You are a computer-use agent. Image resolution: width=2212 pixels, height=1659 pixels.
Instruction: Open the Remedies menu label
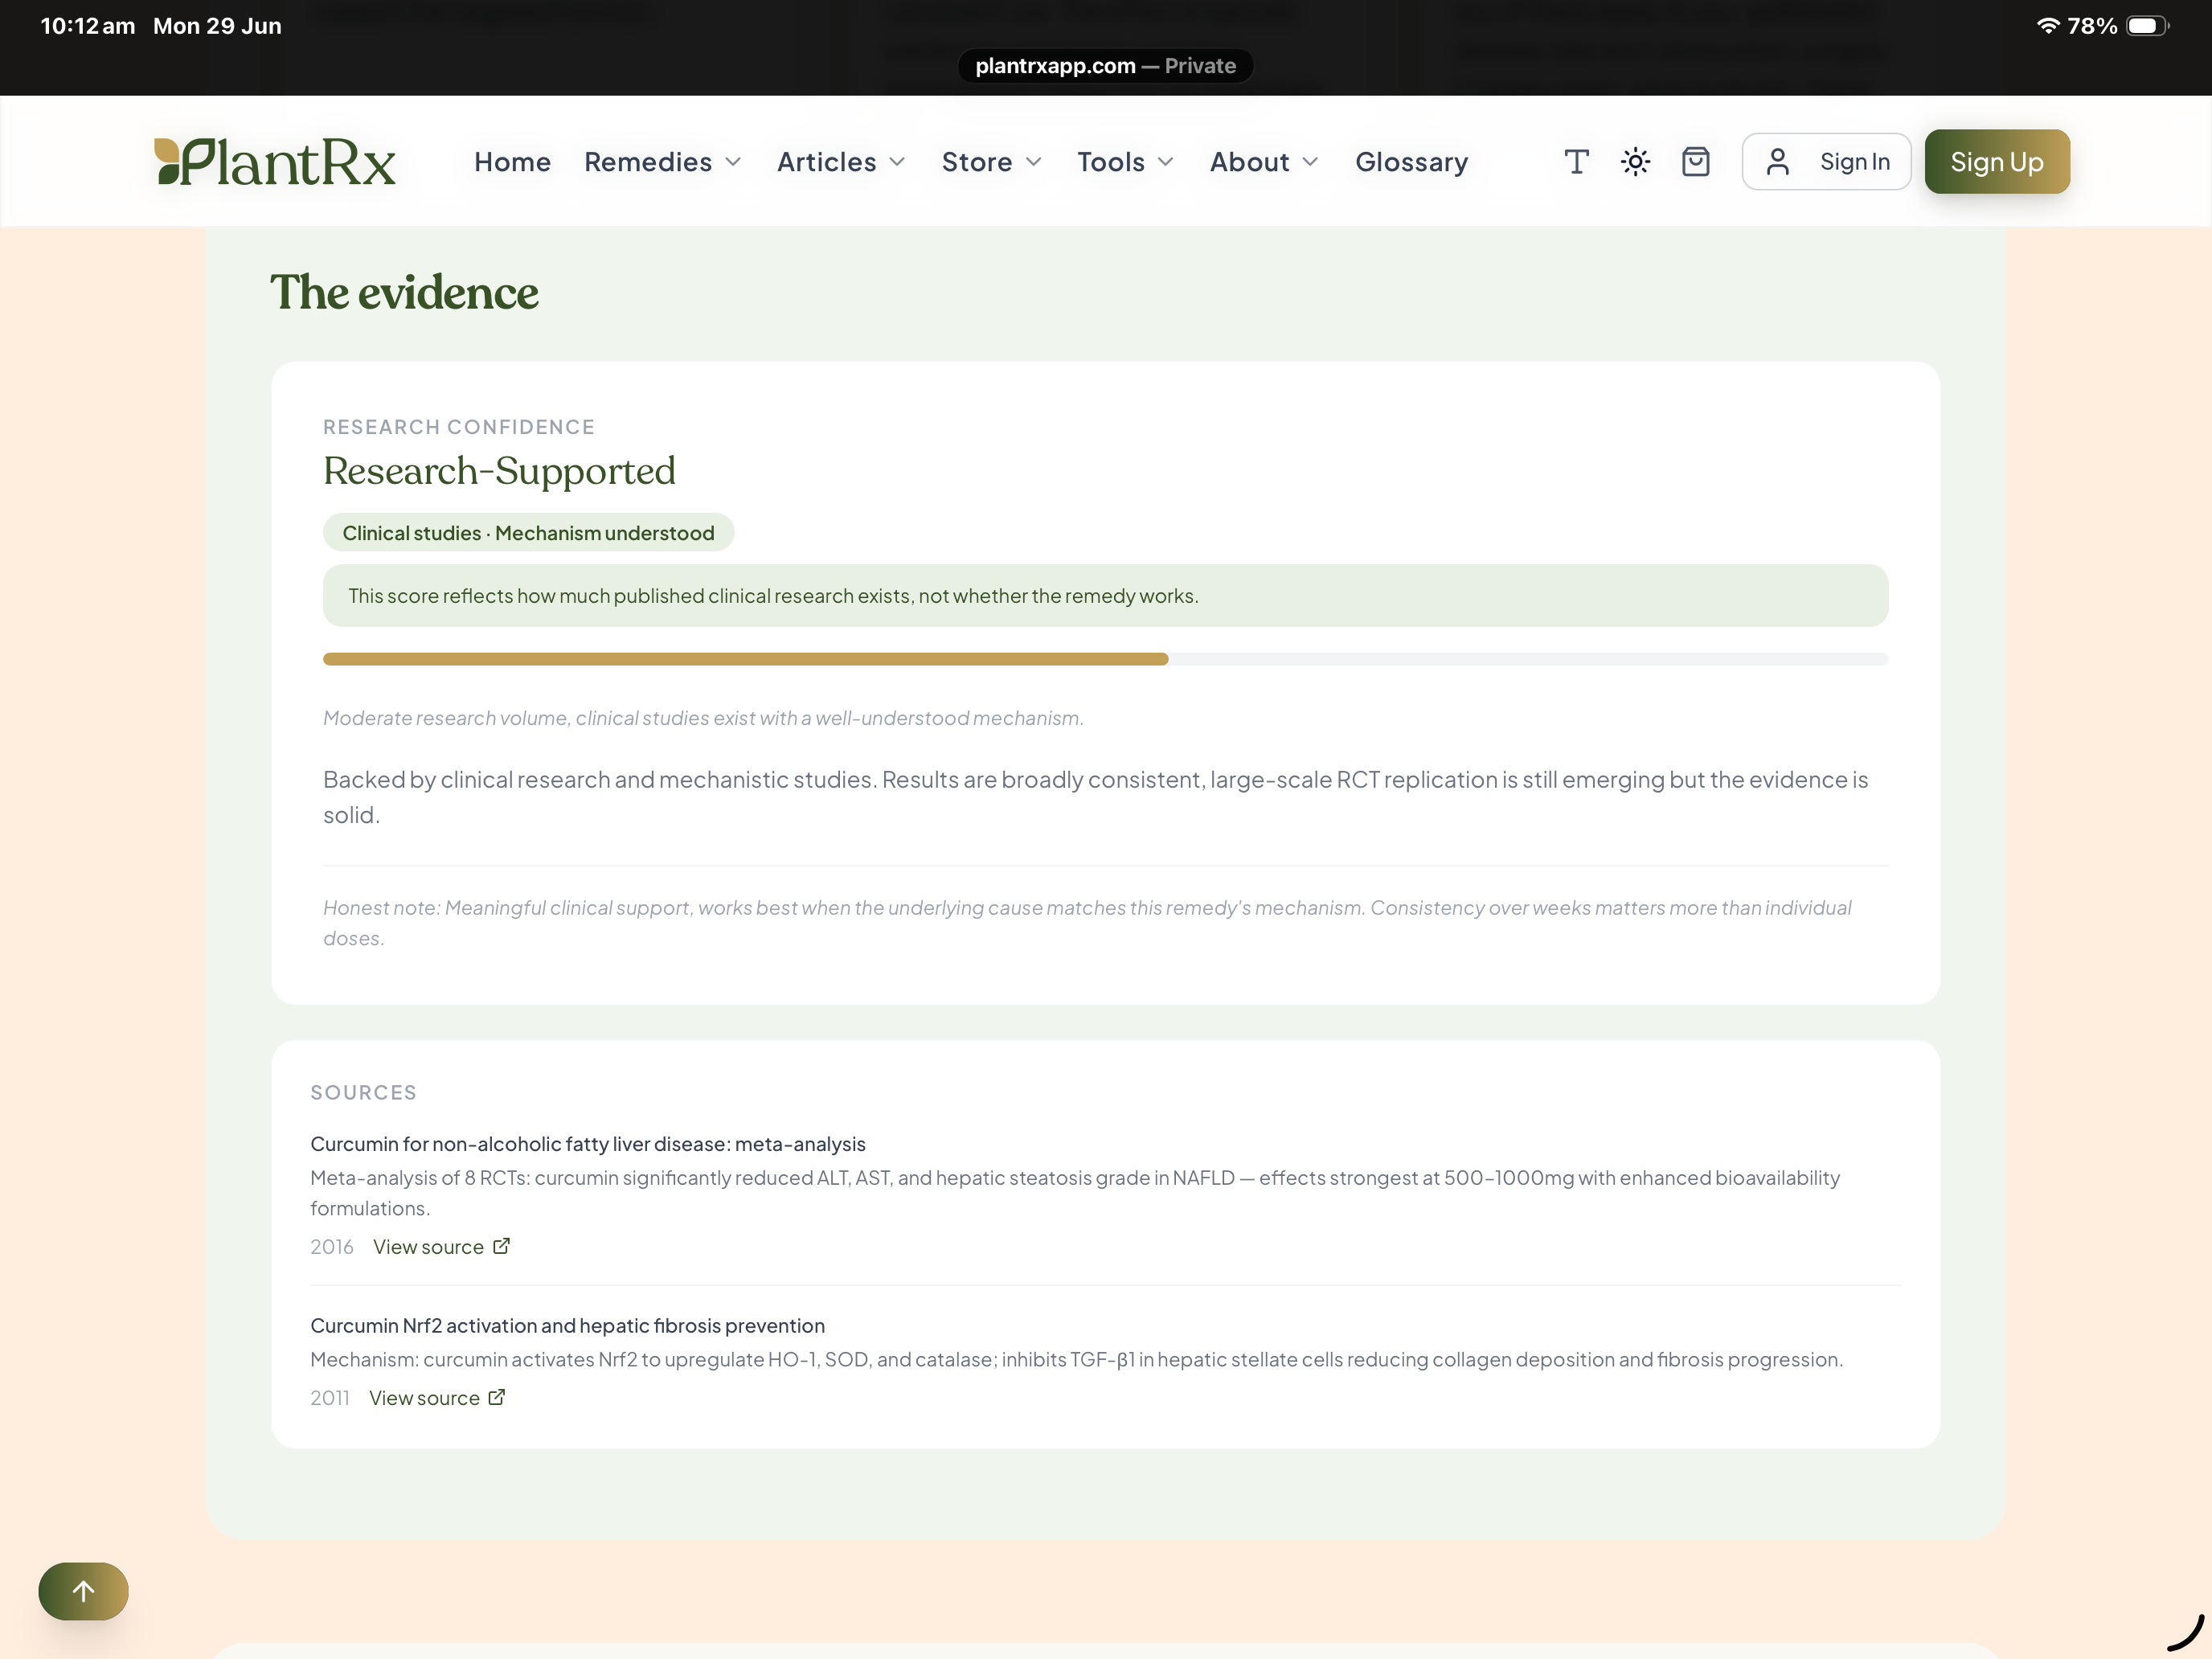tap(648, 162)
